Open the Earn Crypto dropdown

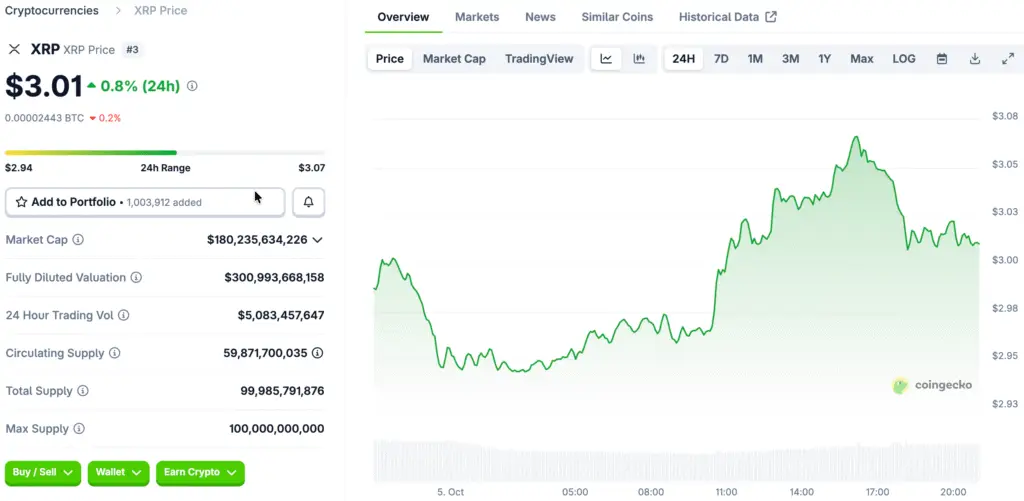(200, 472)
